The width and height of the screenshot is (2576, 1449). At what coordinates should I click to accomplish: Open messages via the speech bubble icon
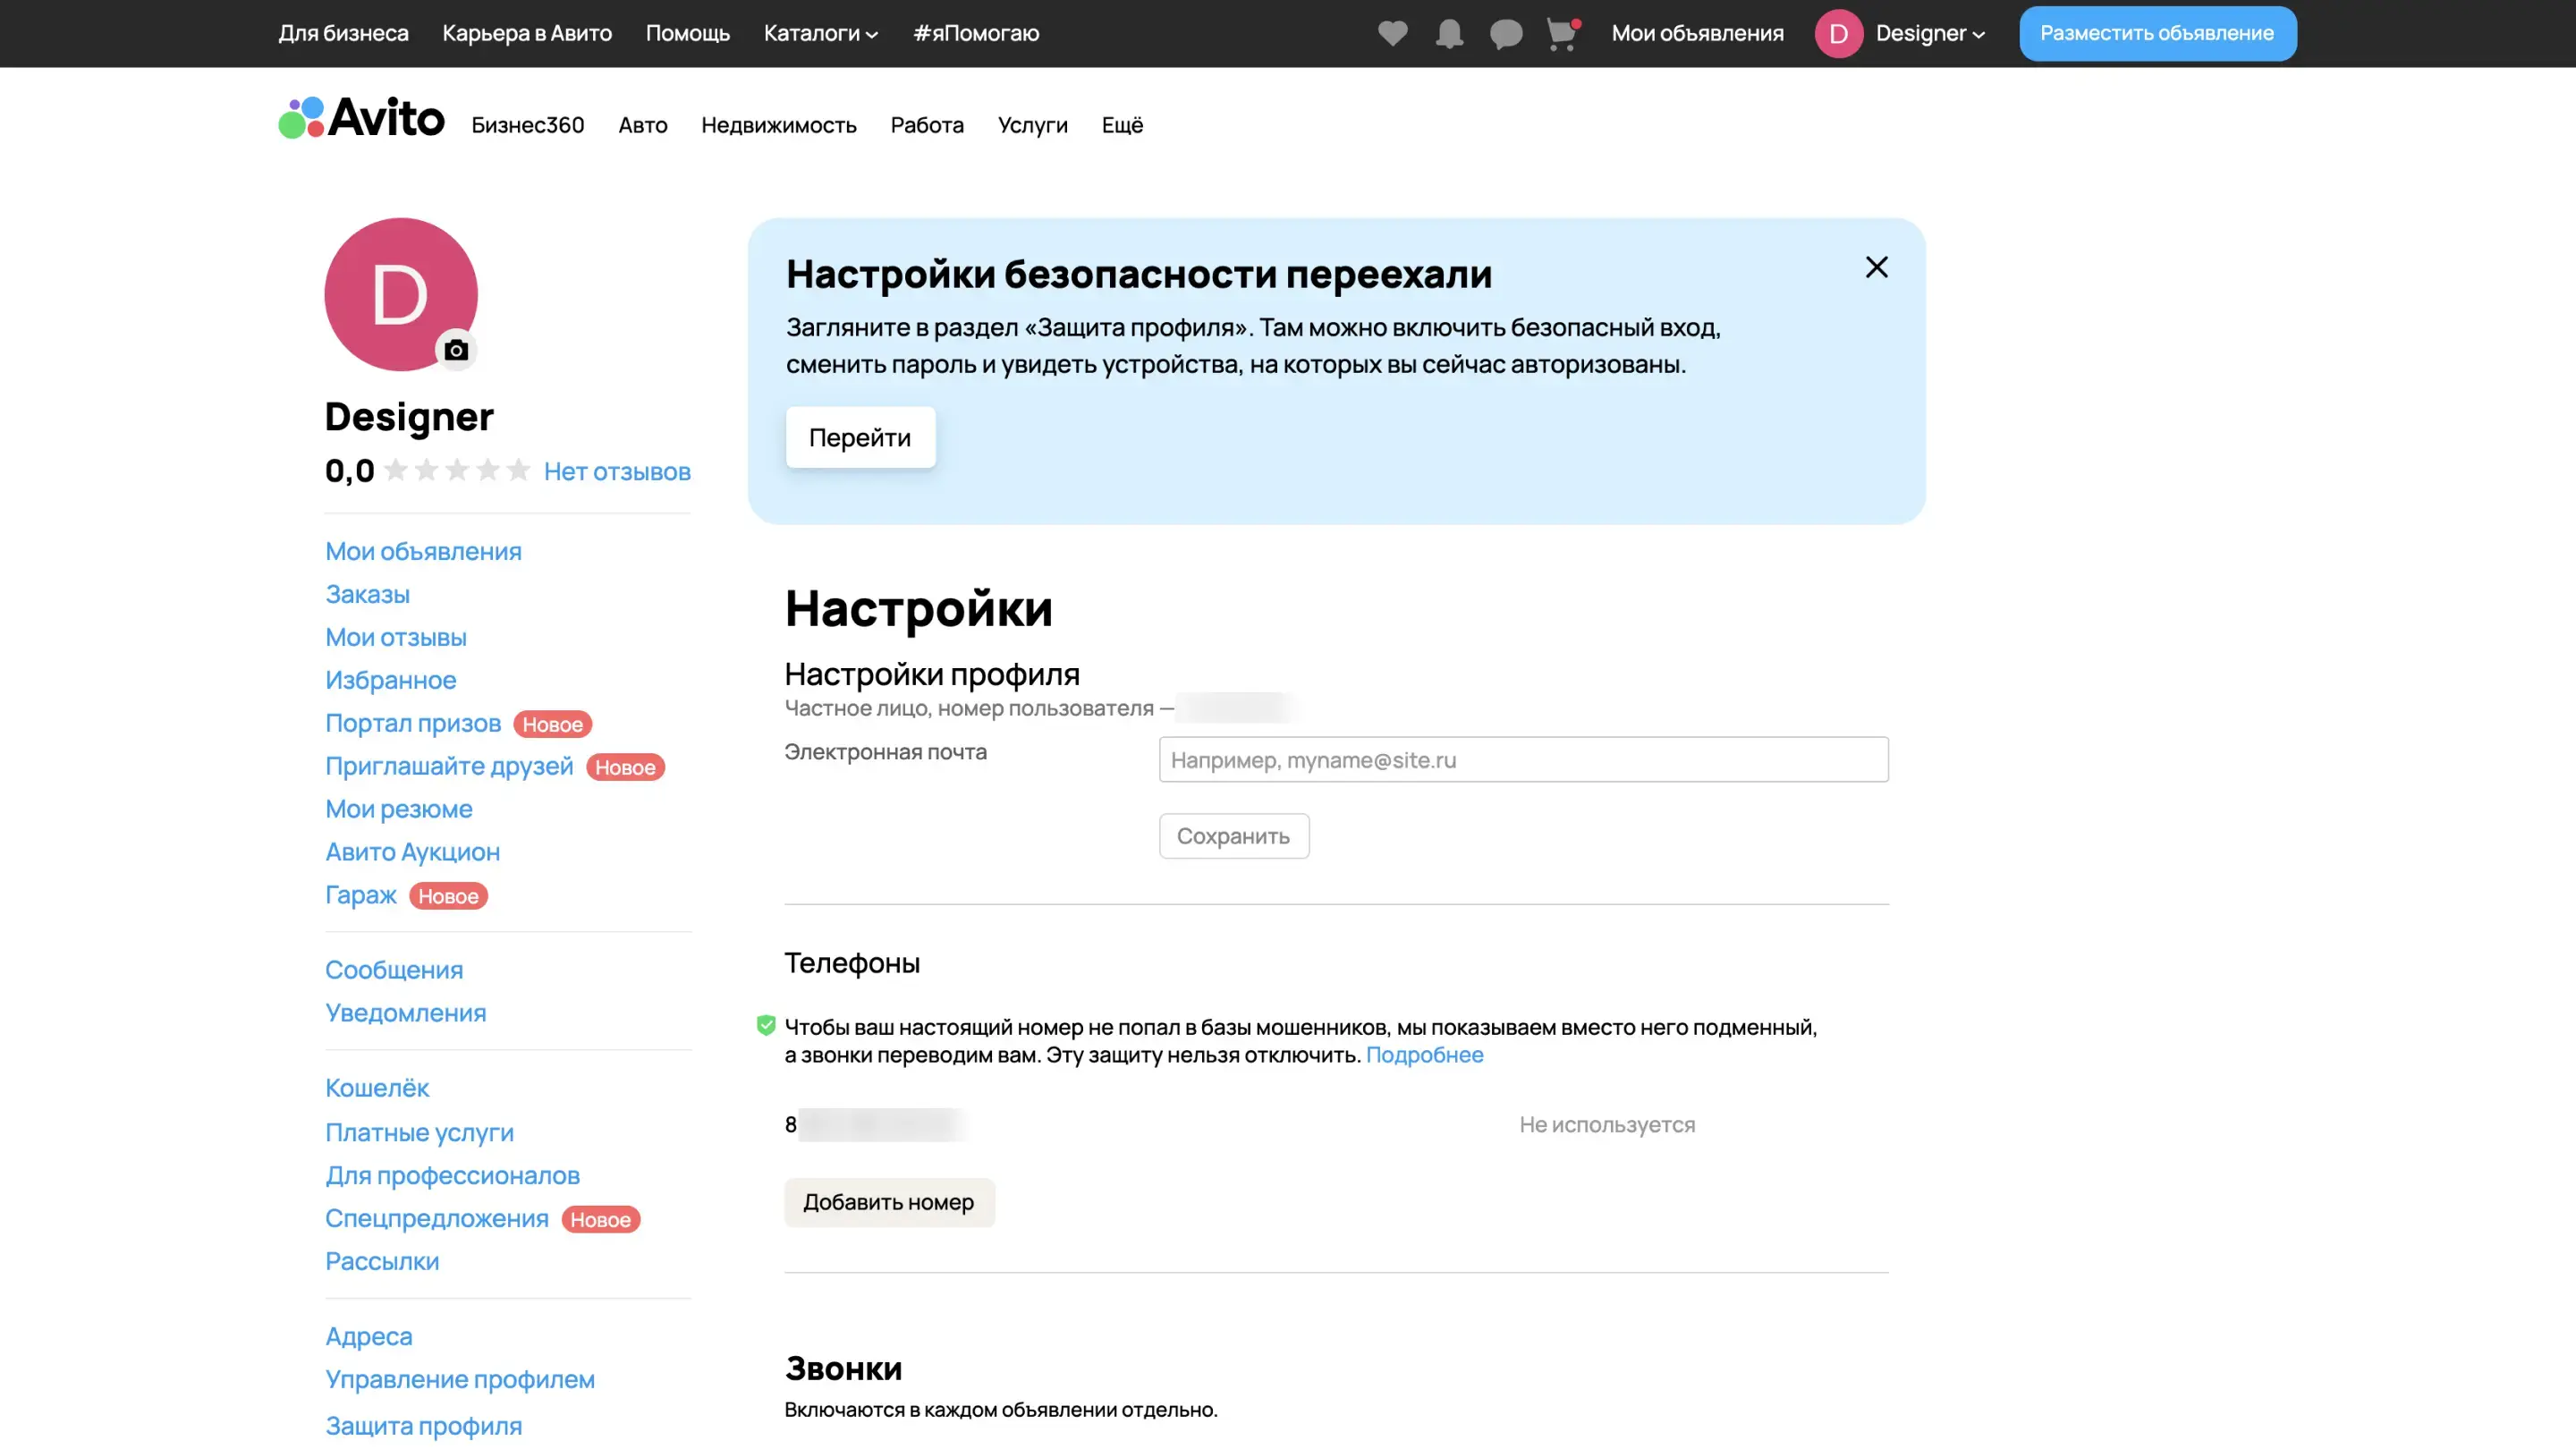1505,33
